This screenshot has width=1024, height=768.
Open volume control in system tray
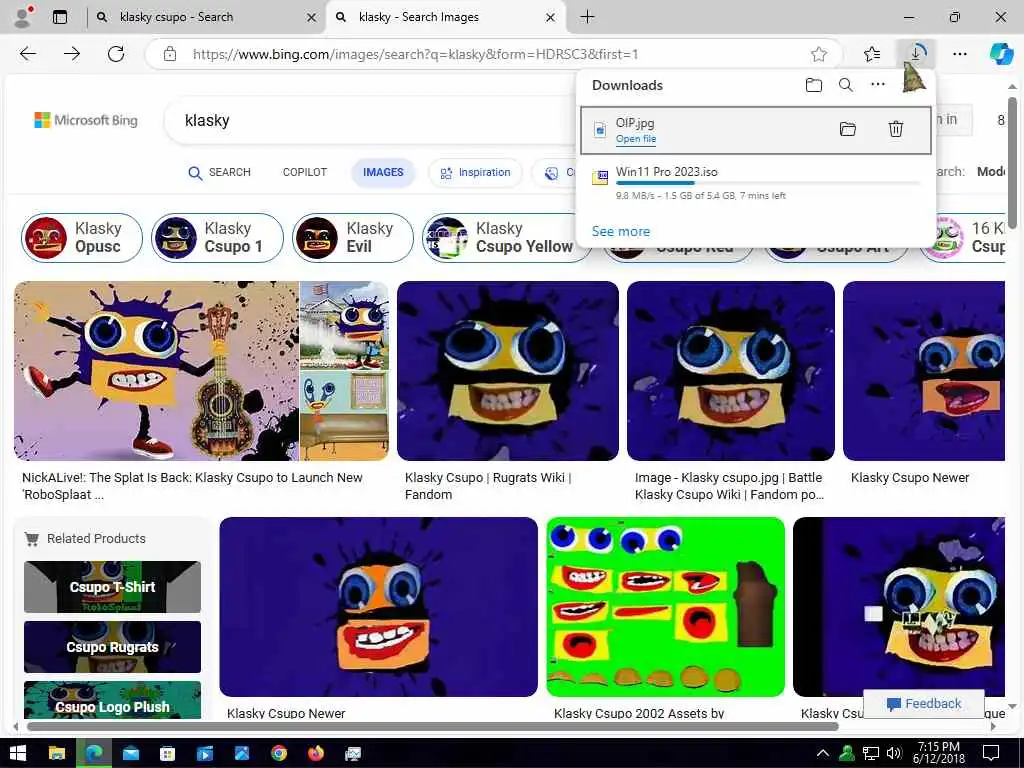[x=894, y=754]
